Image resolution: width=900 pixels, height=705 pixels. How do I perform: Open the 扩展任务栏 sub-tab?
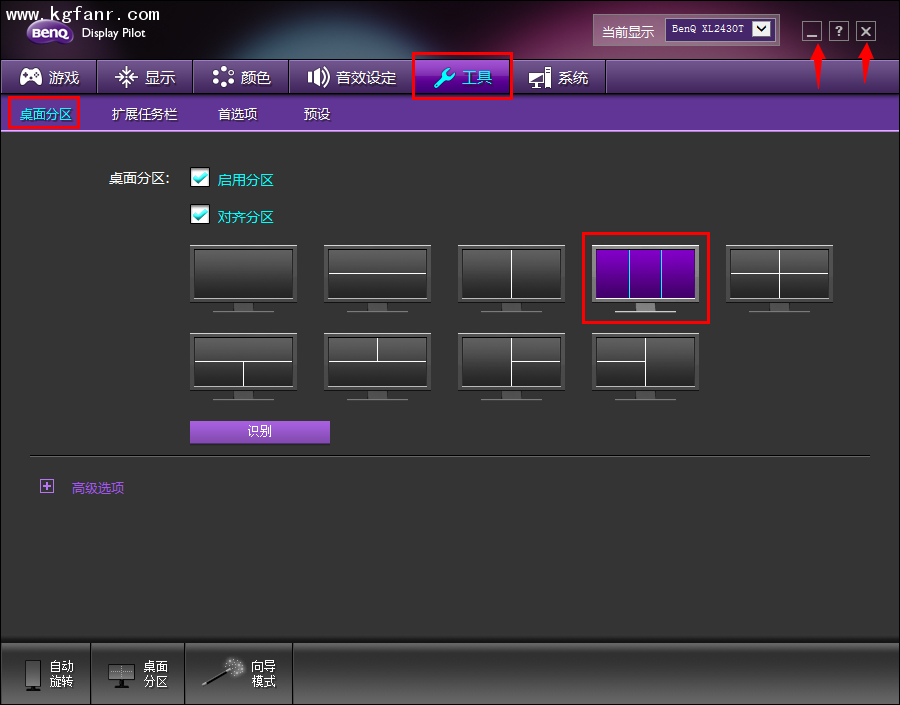(144, 114)
